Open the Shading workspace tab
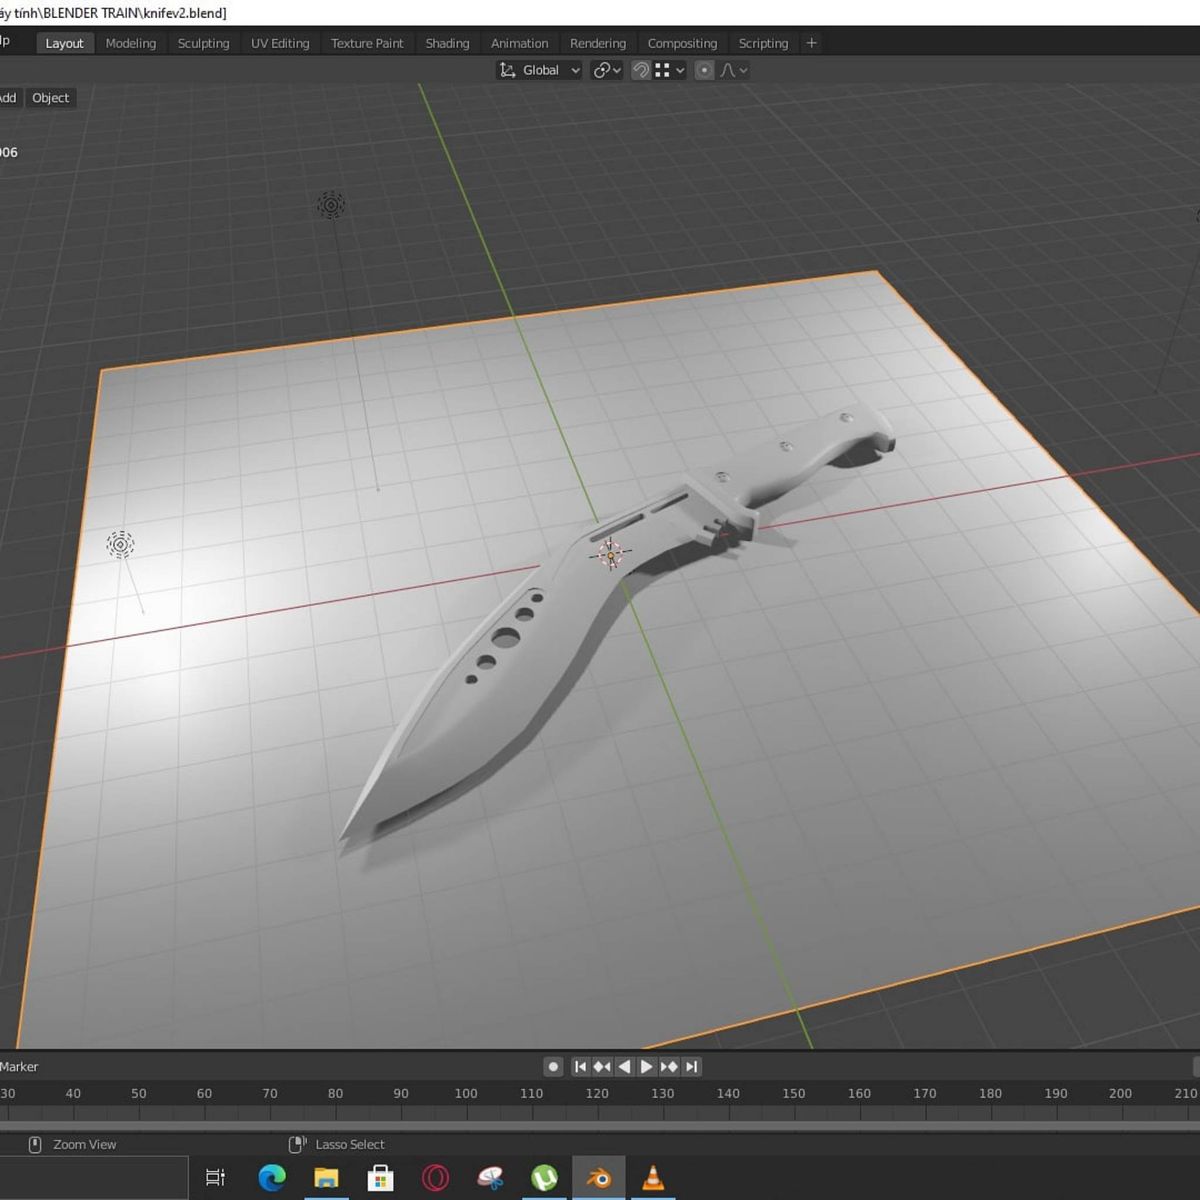This screenshot has width=1200, height=1200. pyautogui.click(x=447, y=43)
